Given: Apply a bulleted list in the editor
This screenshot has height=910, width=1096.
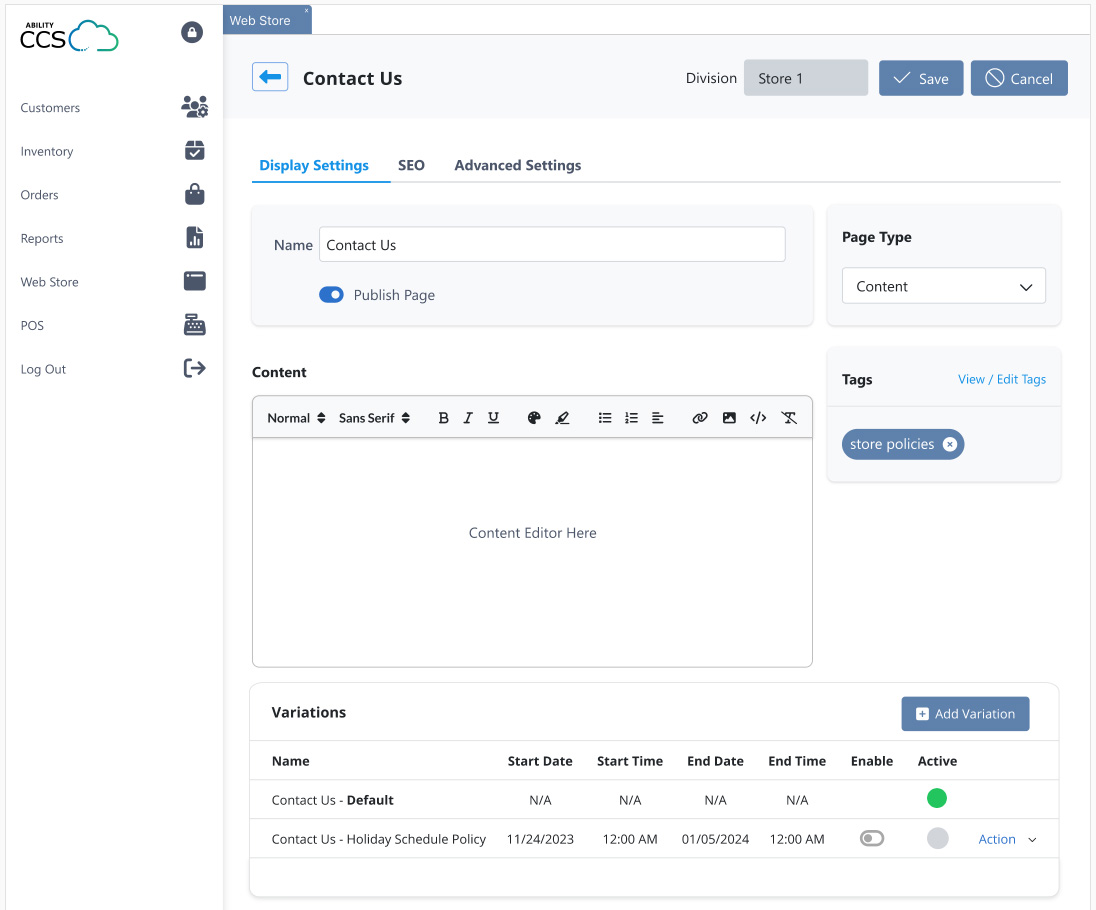Looking at the screenshot, I should (x=605, y=417).
